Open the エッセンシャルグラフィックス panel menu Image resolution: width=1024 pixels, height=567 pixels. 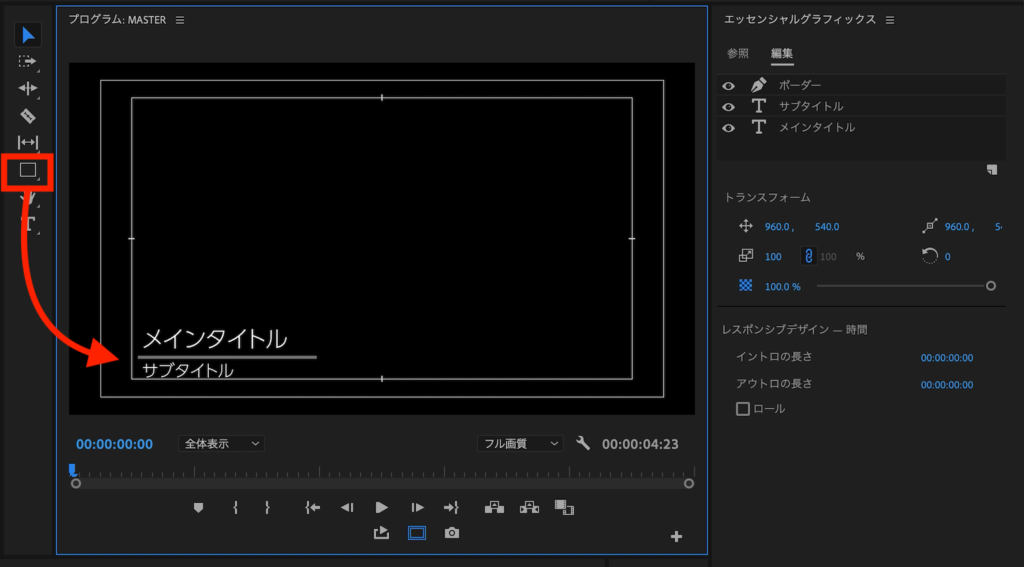click(890, 20)
